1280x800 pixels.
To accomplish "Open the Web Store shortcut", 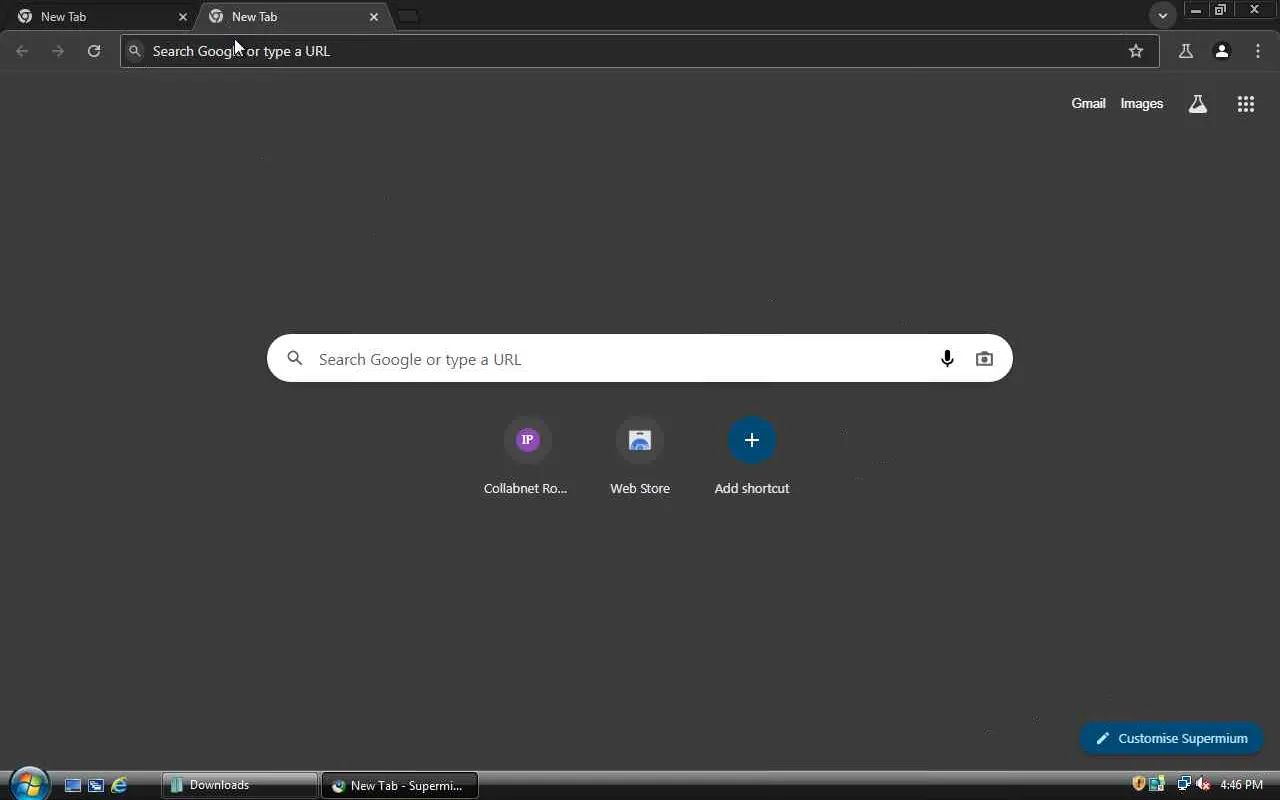I will coord(640,457).
